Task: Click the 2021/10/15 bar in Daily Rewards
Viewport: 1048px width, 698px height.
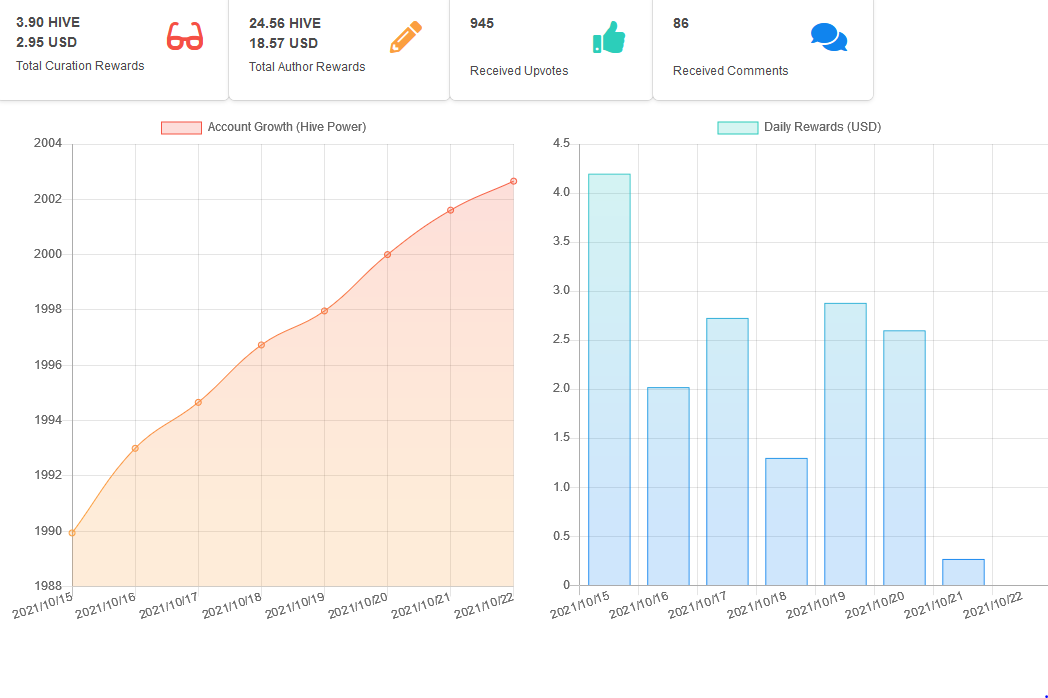Action: 609,380
